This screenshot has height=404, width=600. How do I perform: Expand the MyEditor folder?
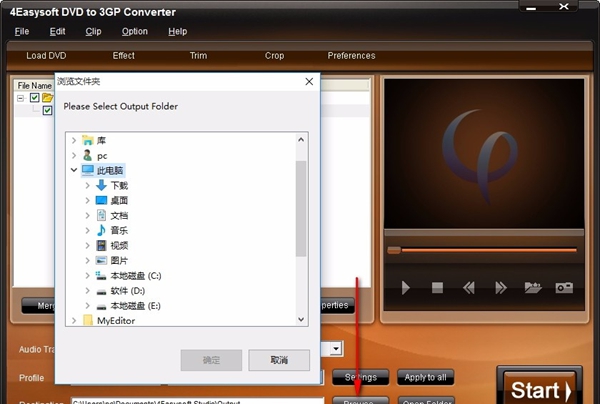click(74, 320)
